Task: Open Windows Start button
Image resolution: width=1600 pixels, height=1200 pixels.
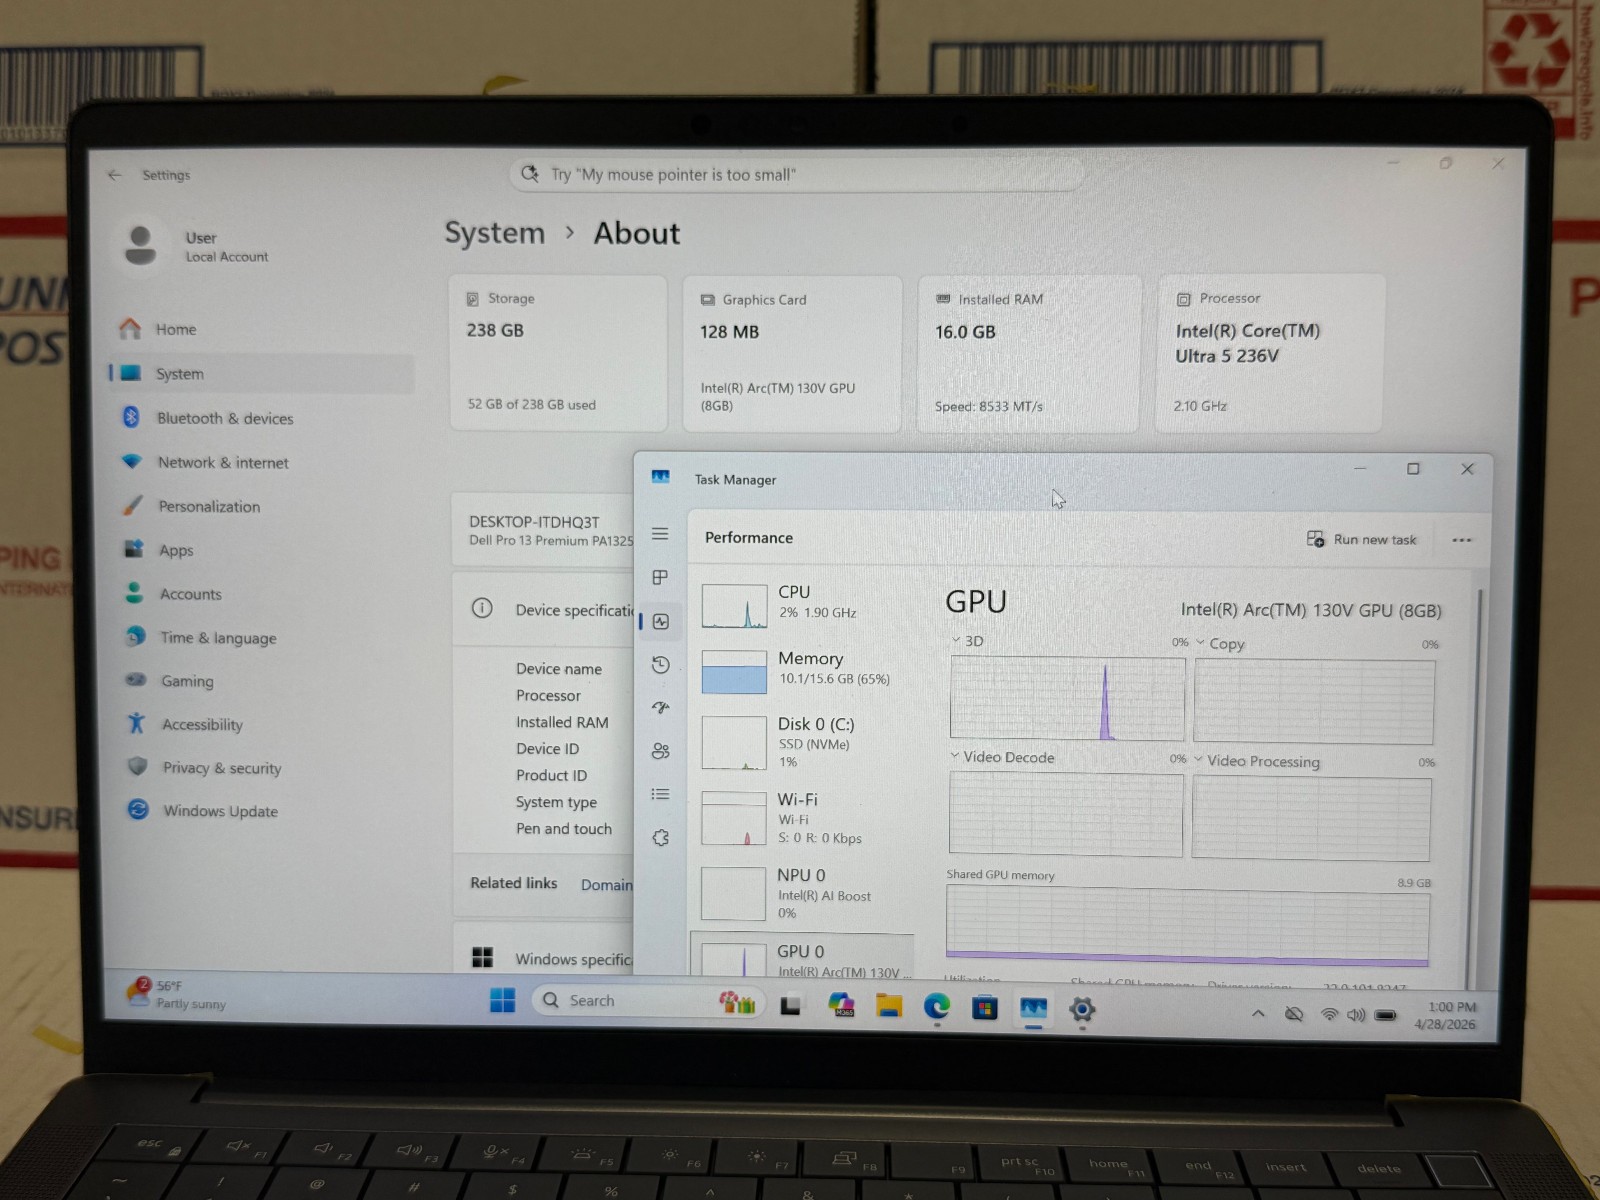Action: [502, 1000]
